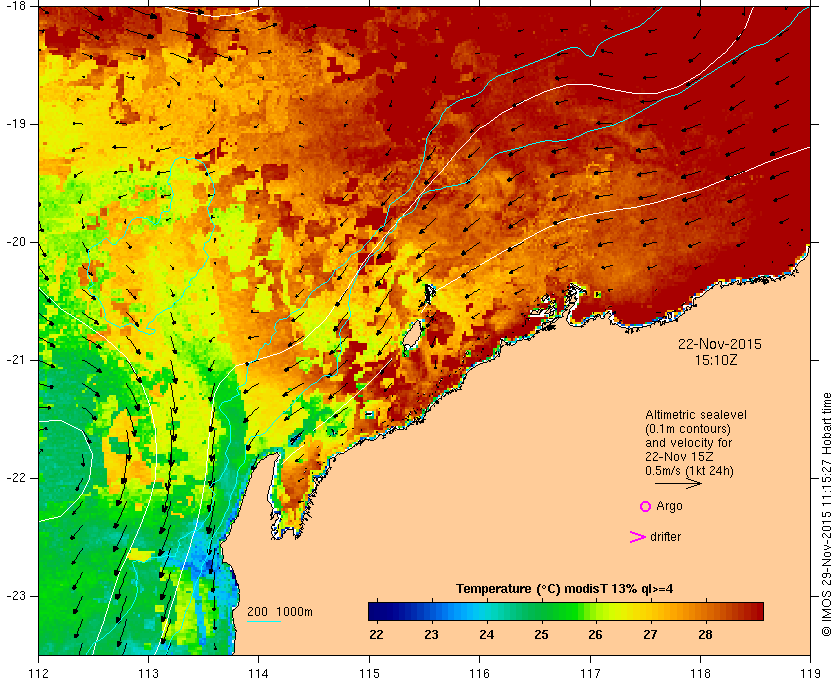Screen dimensions: 840x680
Task: Click the longitude axis label 119
Action: pyautogui.click(x=810, y=674)
